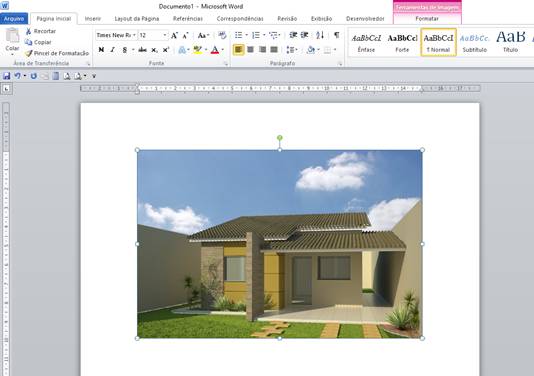Switch to the Formatar tab
Image resolution: width=534 pixels, height=376 pixels.
(x=427, y=19)
